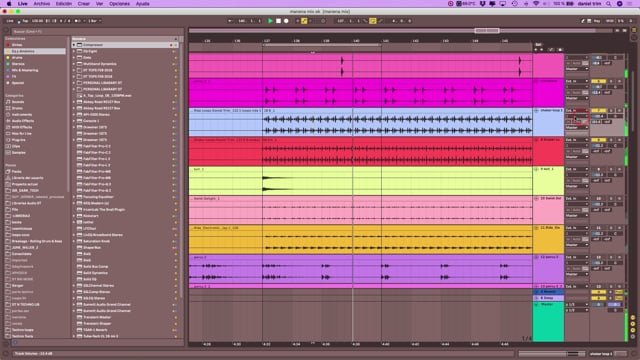640x360 pixels.
Task: Click the Stop button in transport
Action: [278, 21]
